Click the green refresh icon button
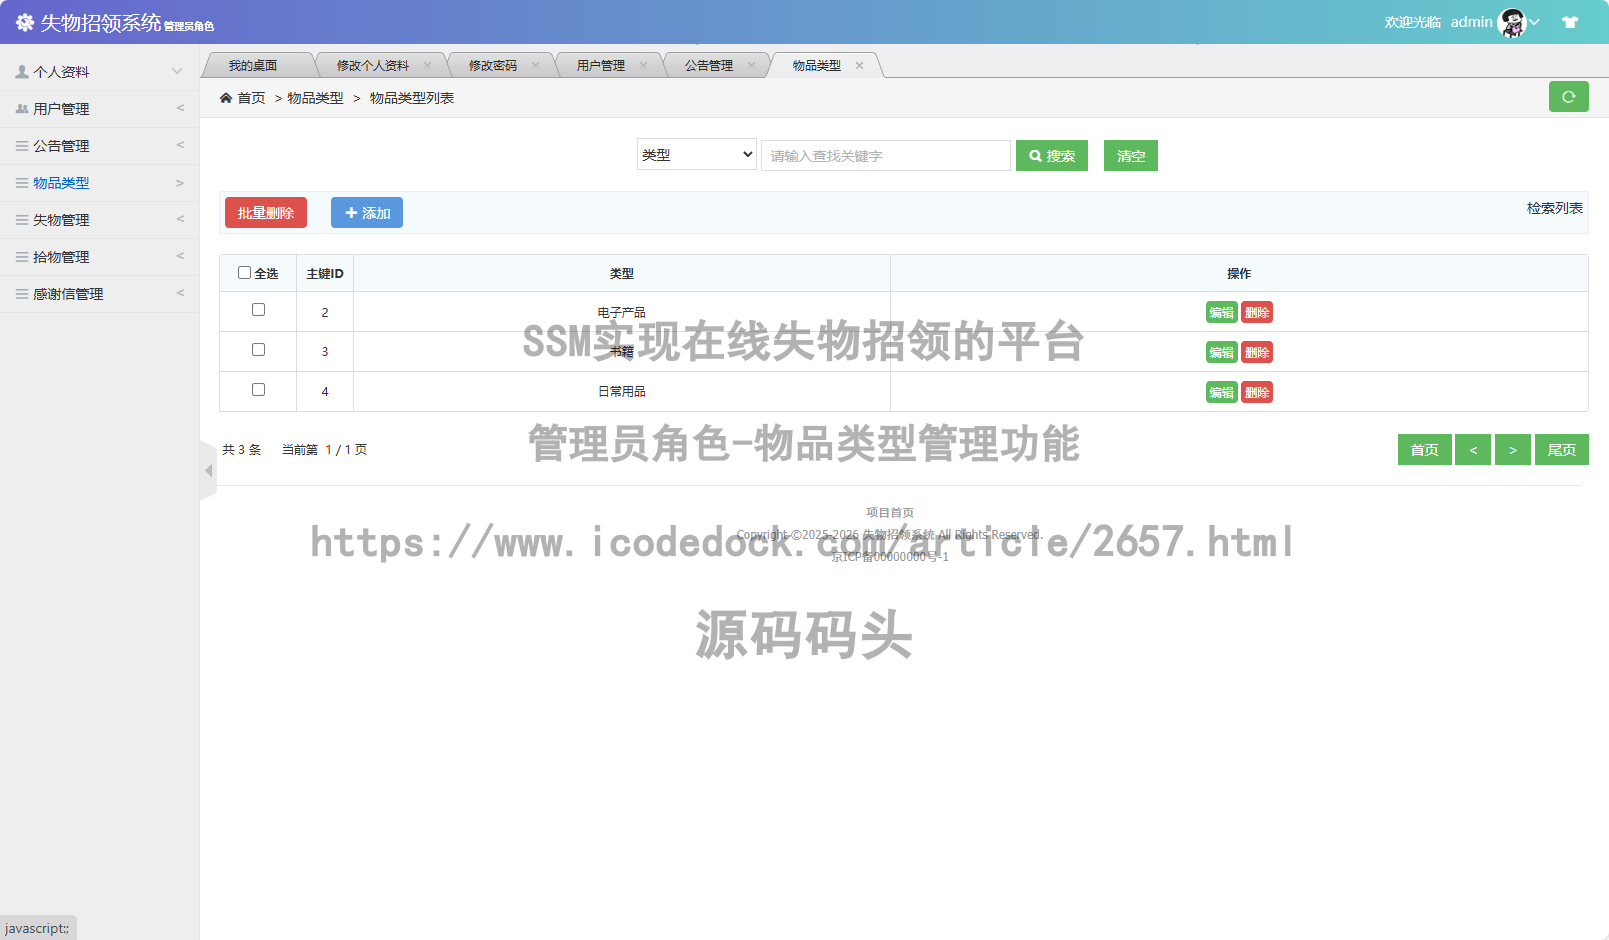1609x940 pixels. [x=1568, y=97]
